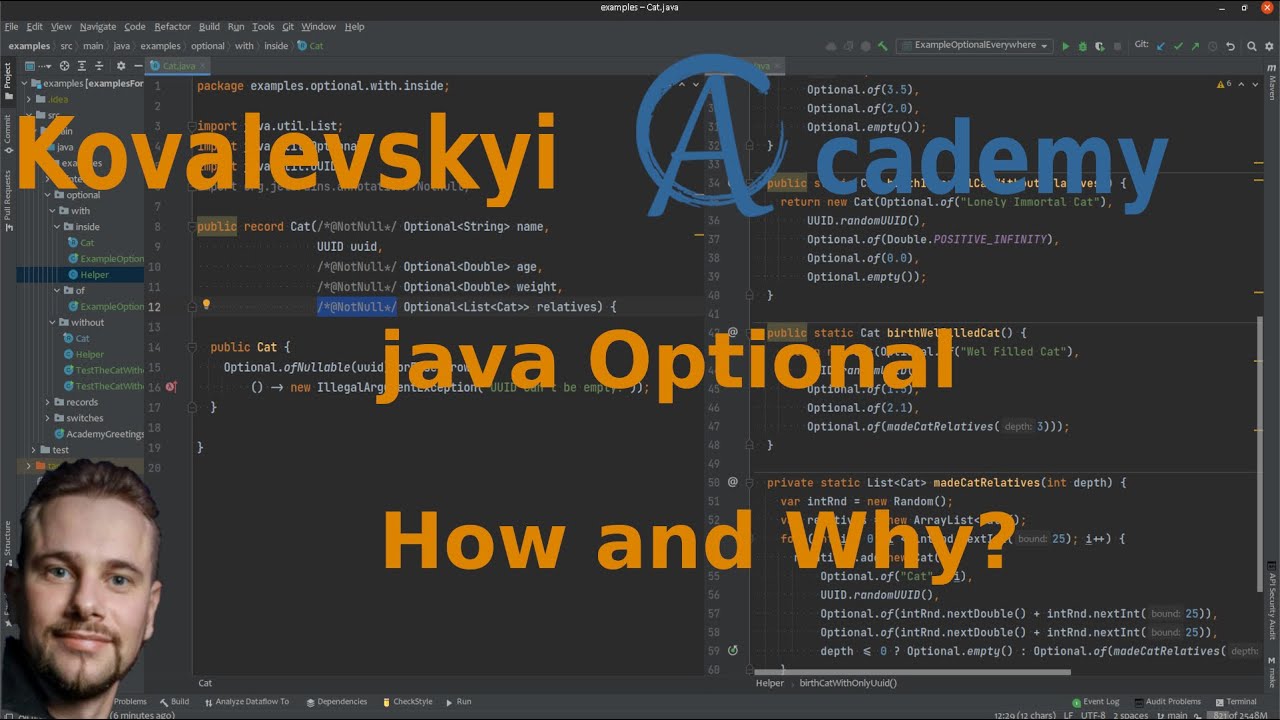Run the ExampleOptionalEverywhere configuration
The image size is (1280, 720).
click(1066, 46)
